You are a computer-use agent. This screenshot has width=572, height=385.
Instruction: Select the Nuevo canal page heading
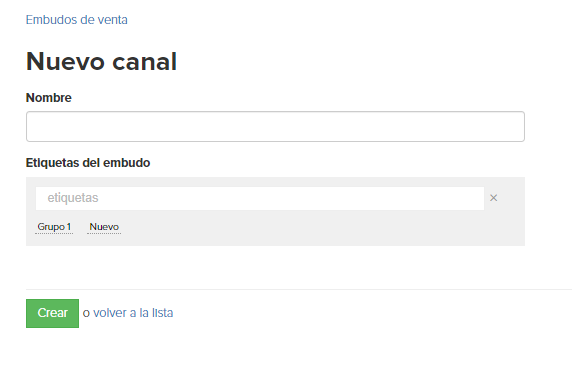tap(101, 61)
